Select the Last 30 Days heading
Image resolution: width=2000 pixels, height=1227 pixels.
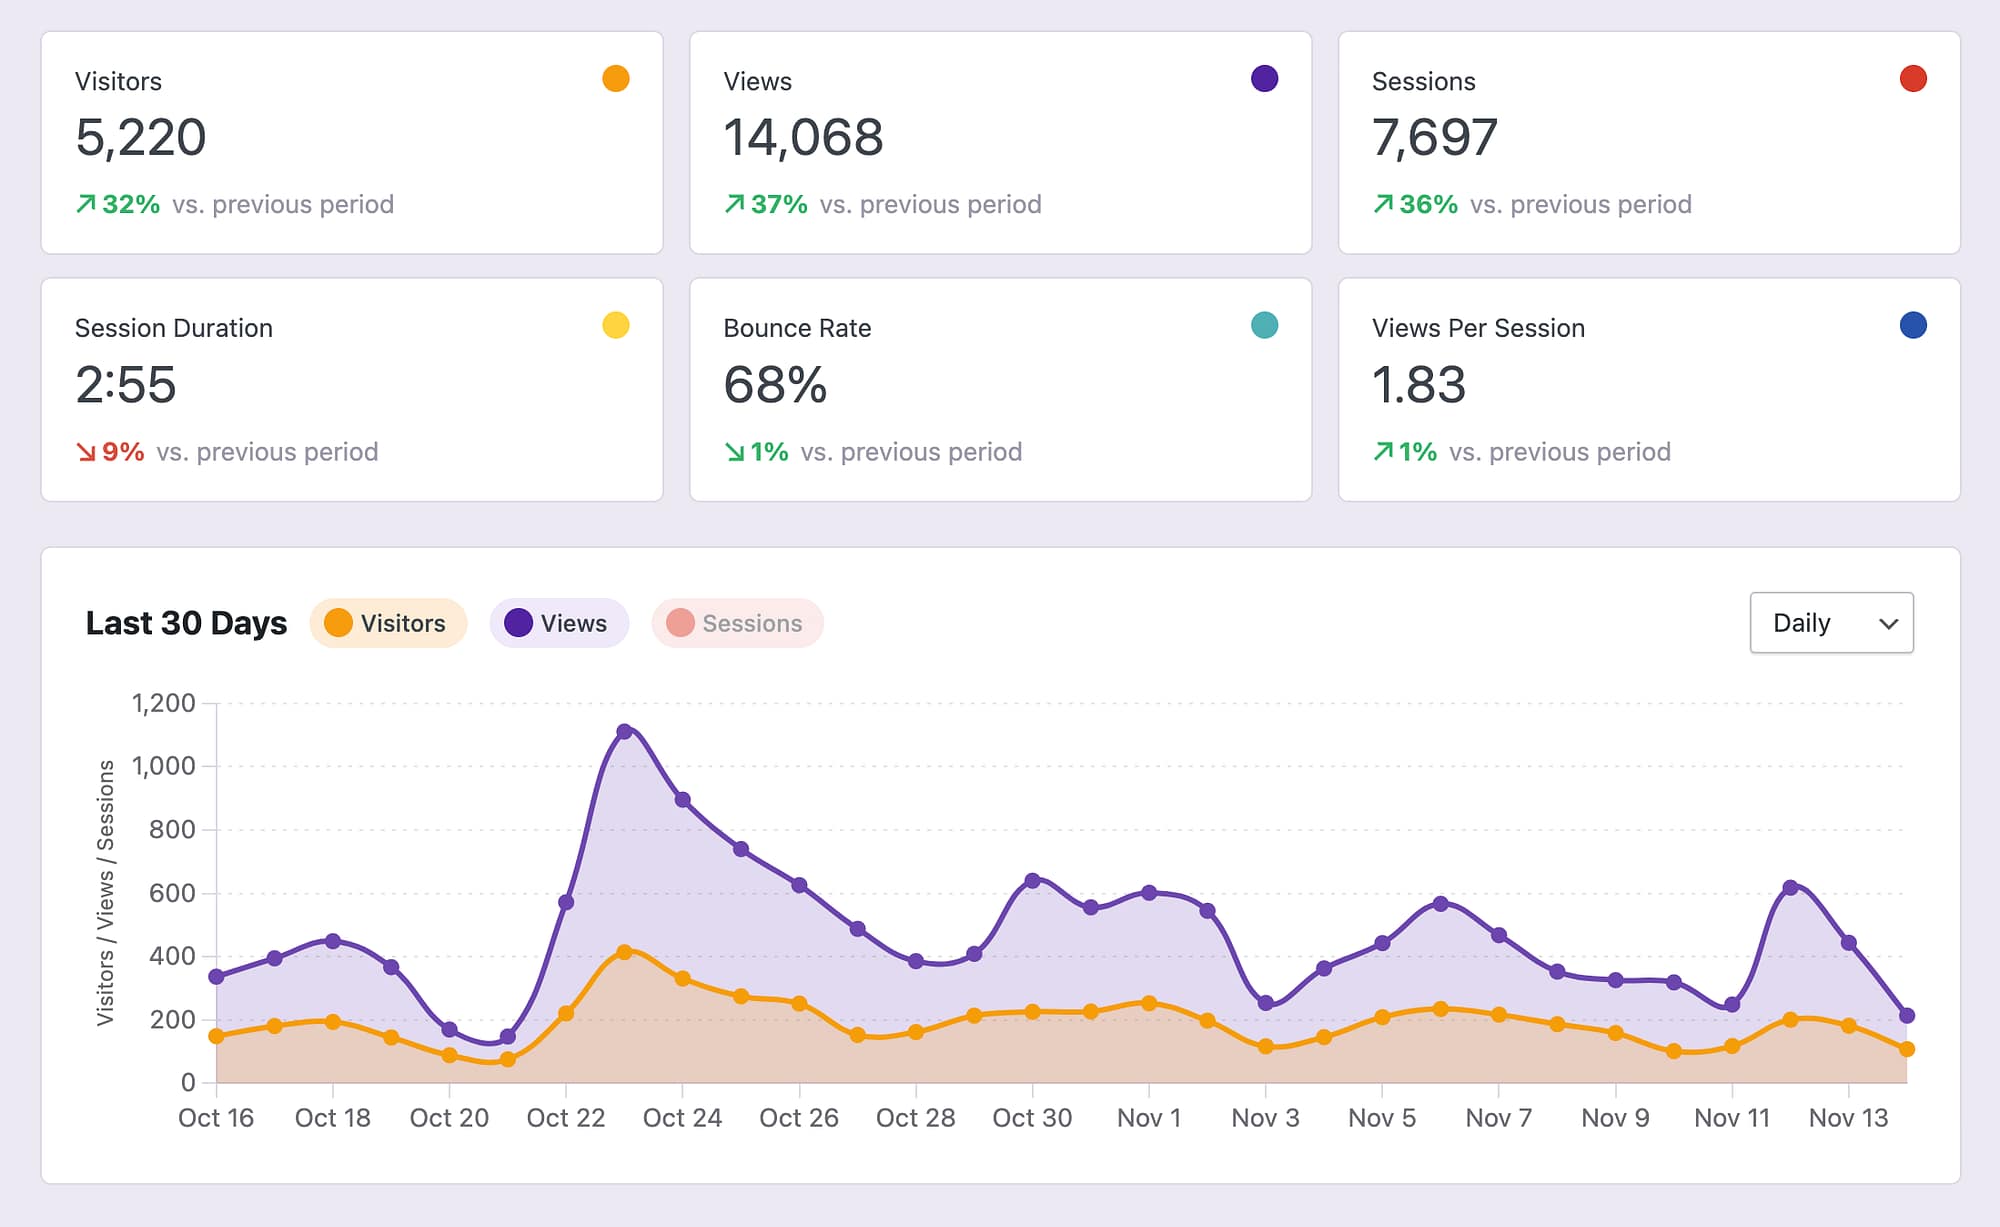(x=185, y=622)
